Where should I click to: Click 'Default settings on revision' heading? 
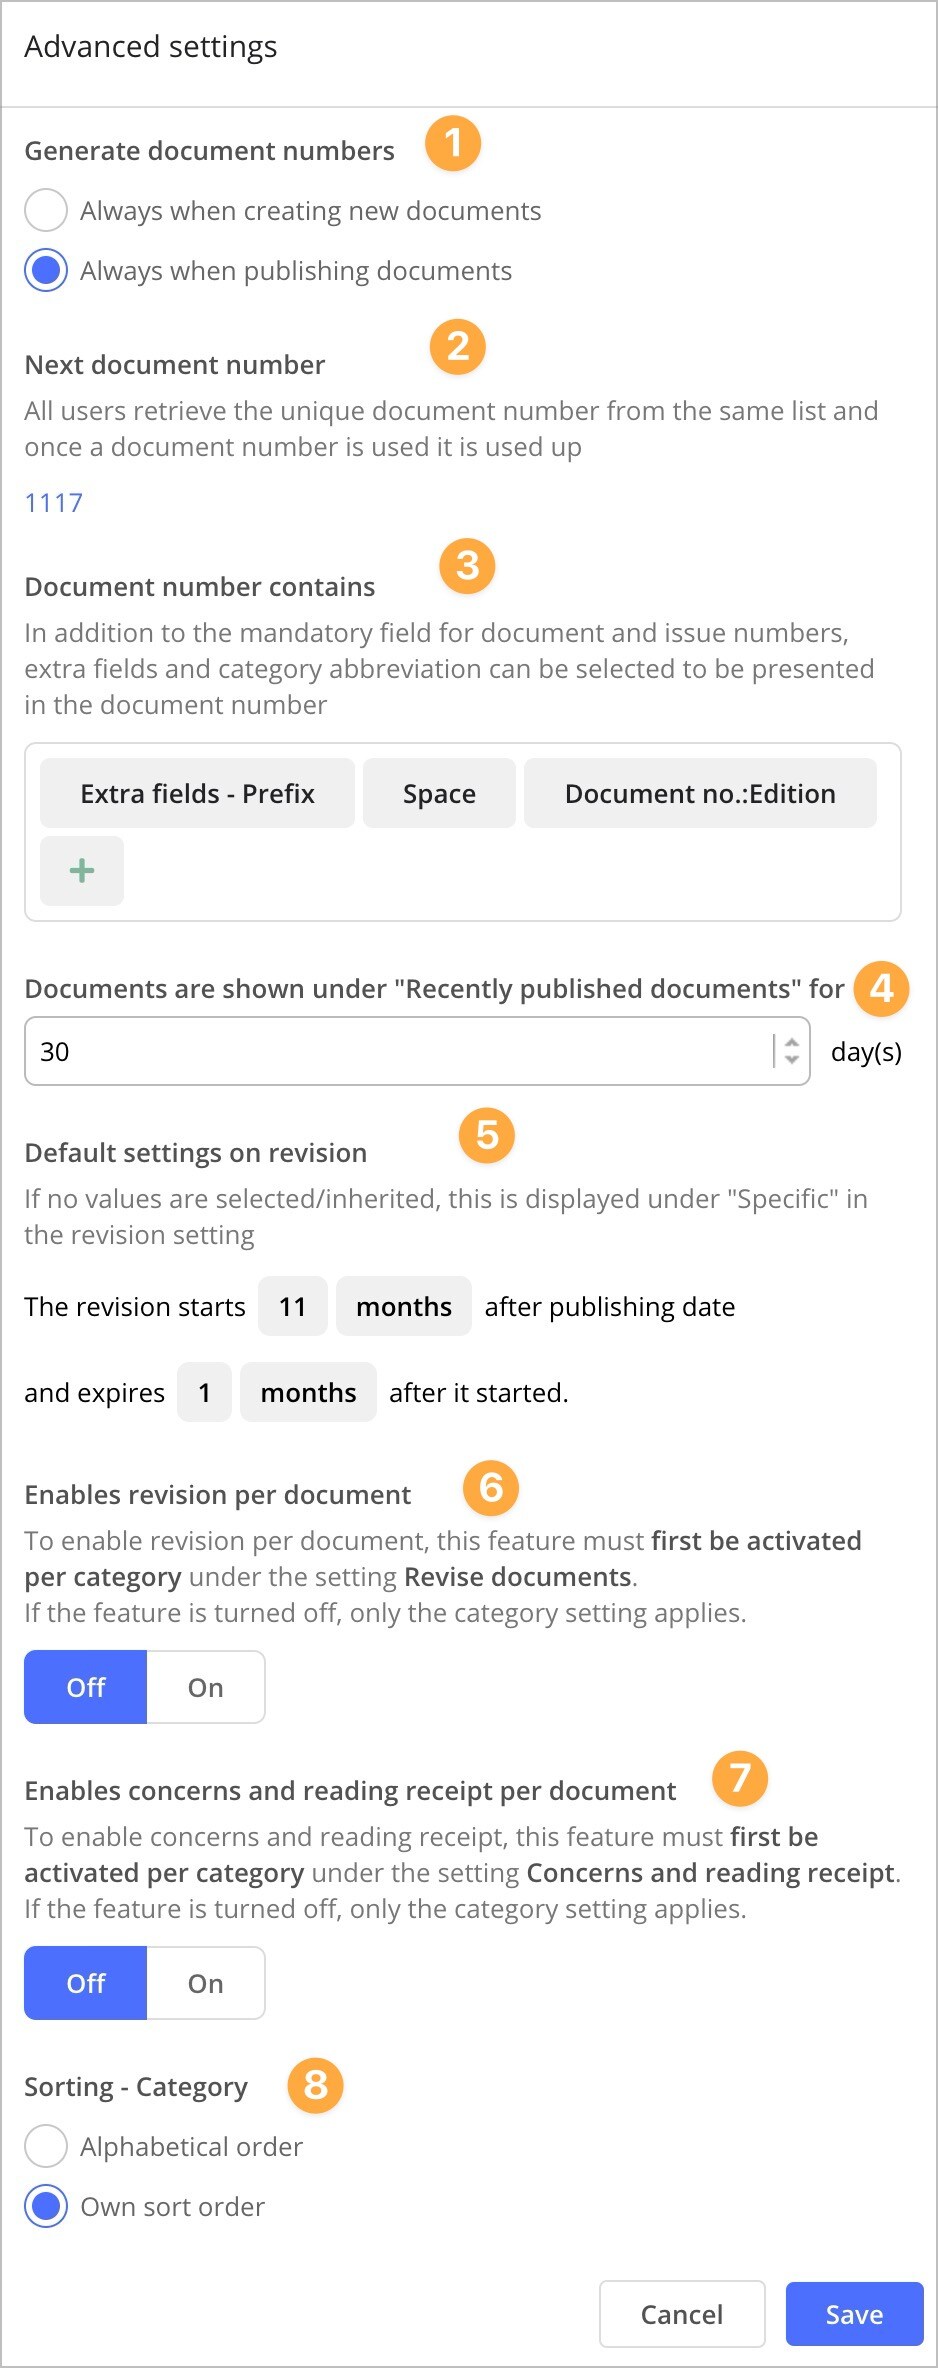pos(196,1153)
